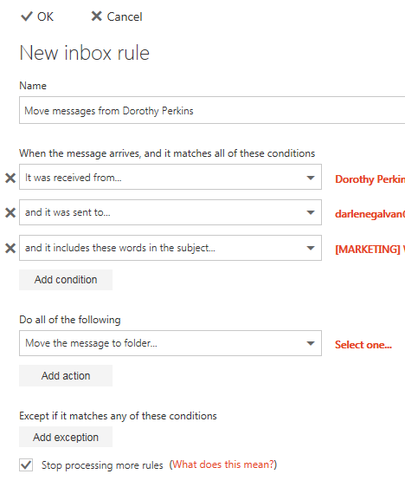
Task: Click the Add action button
Action: 66,376
